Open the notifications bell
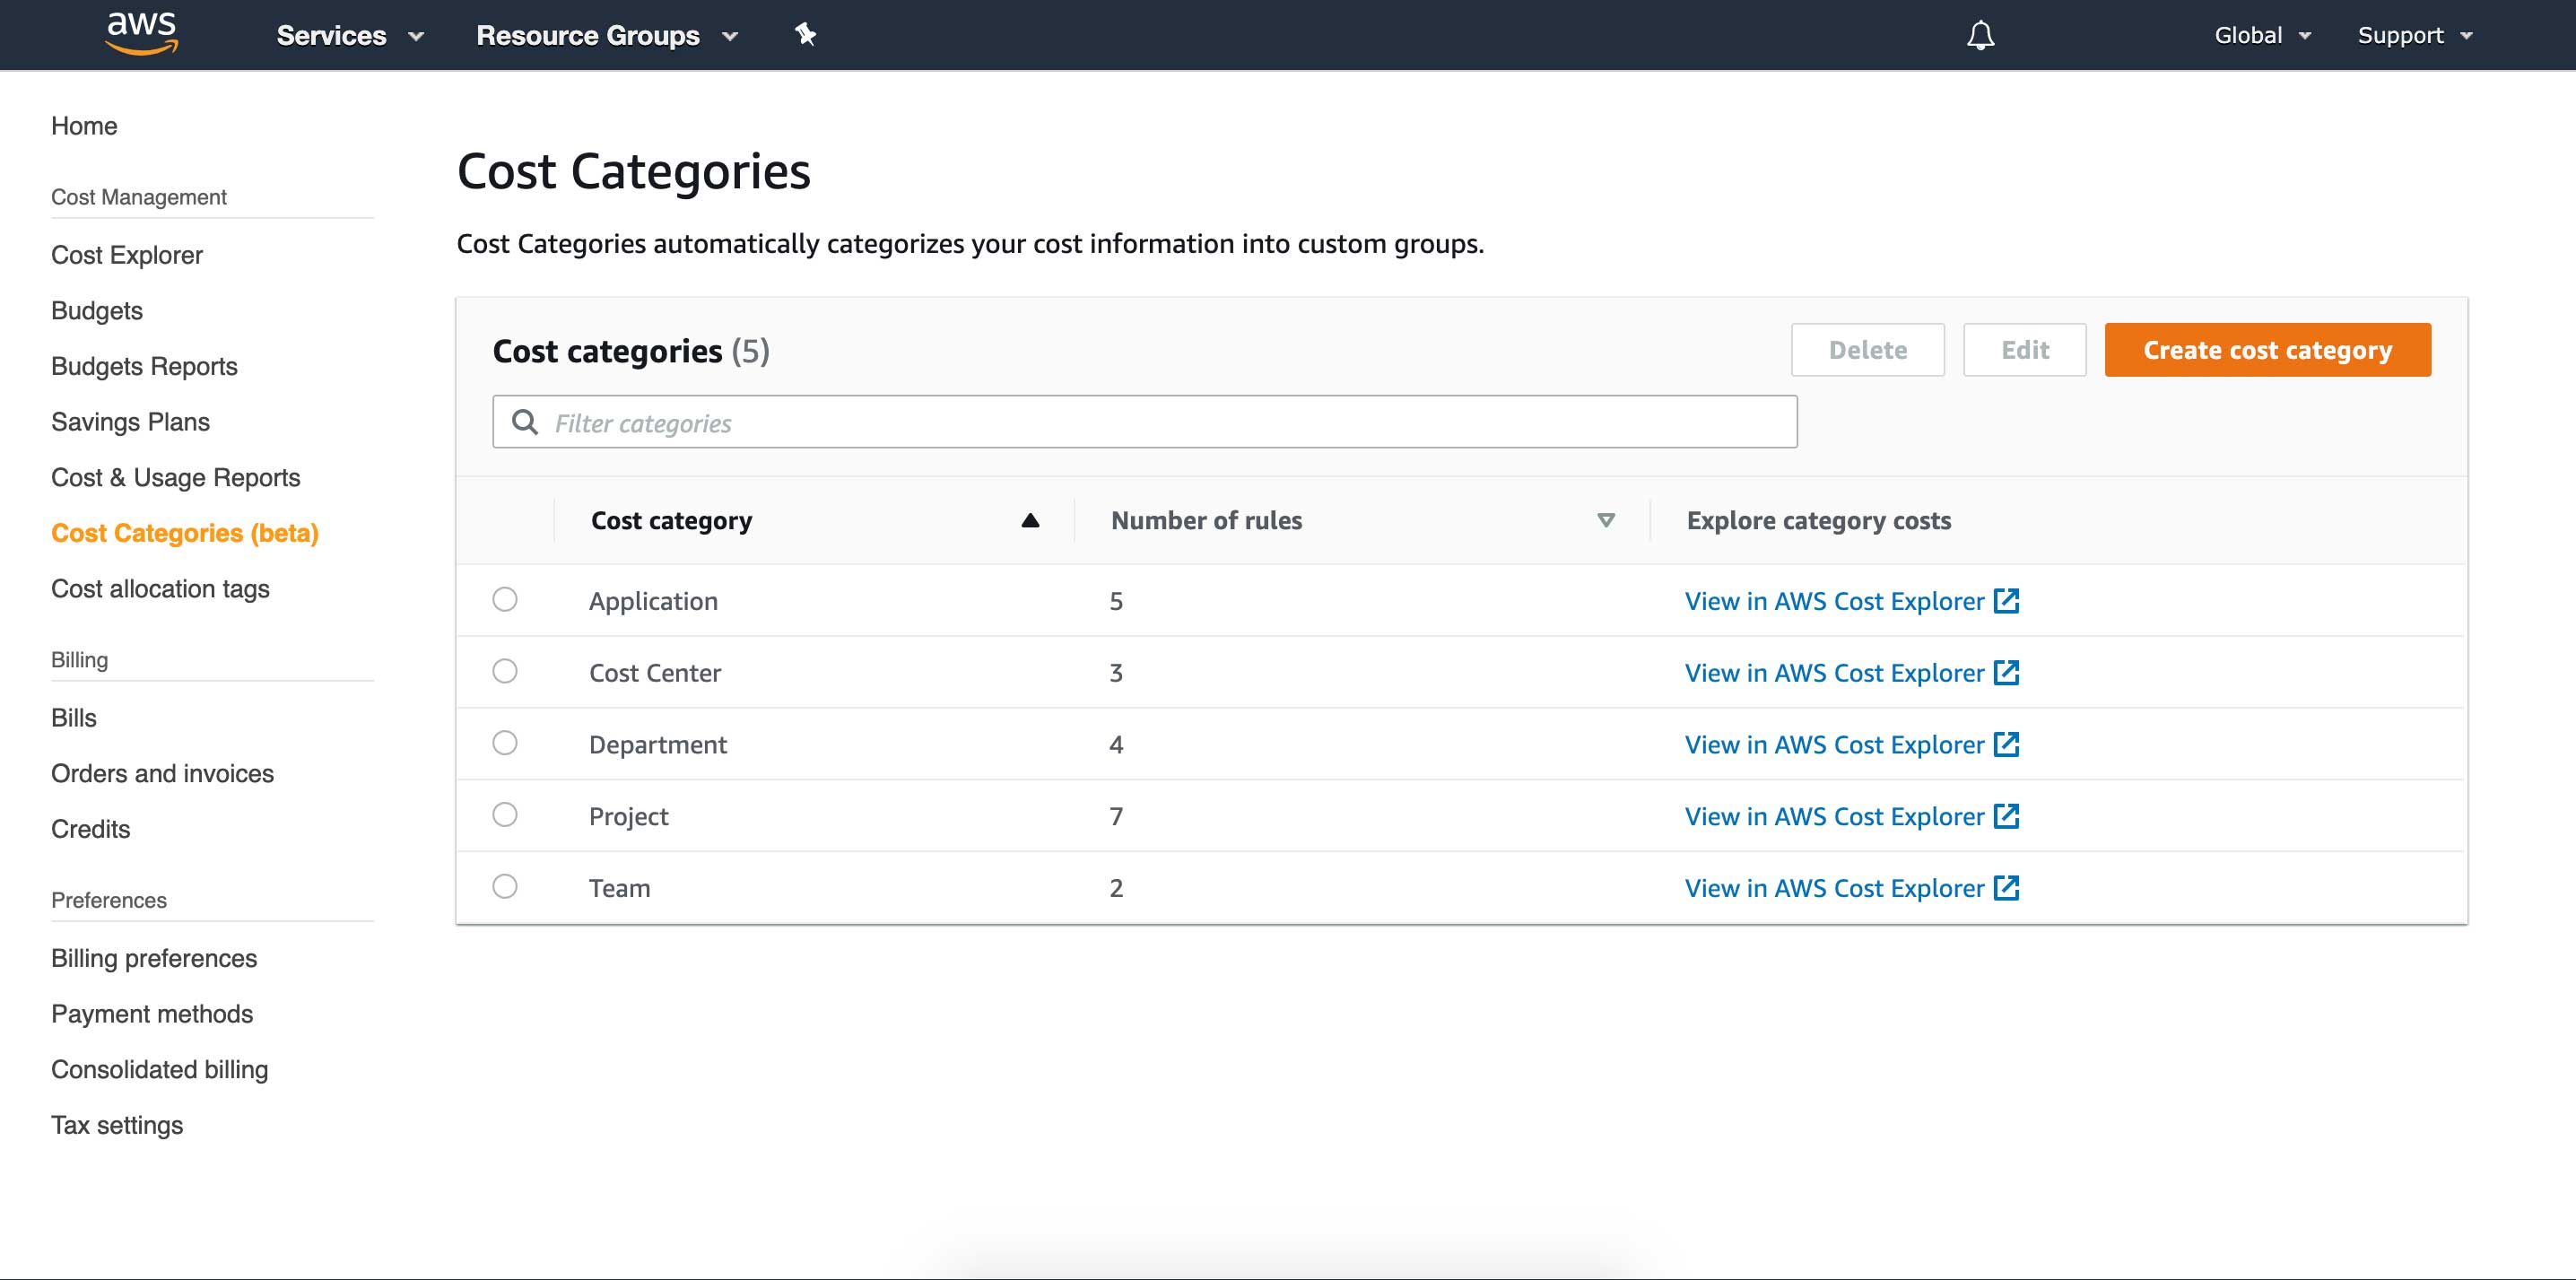 (1980, 34)
